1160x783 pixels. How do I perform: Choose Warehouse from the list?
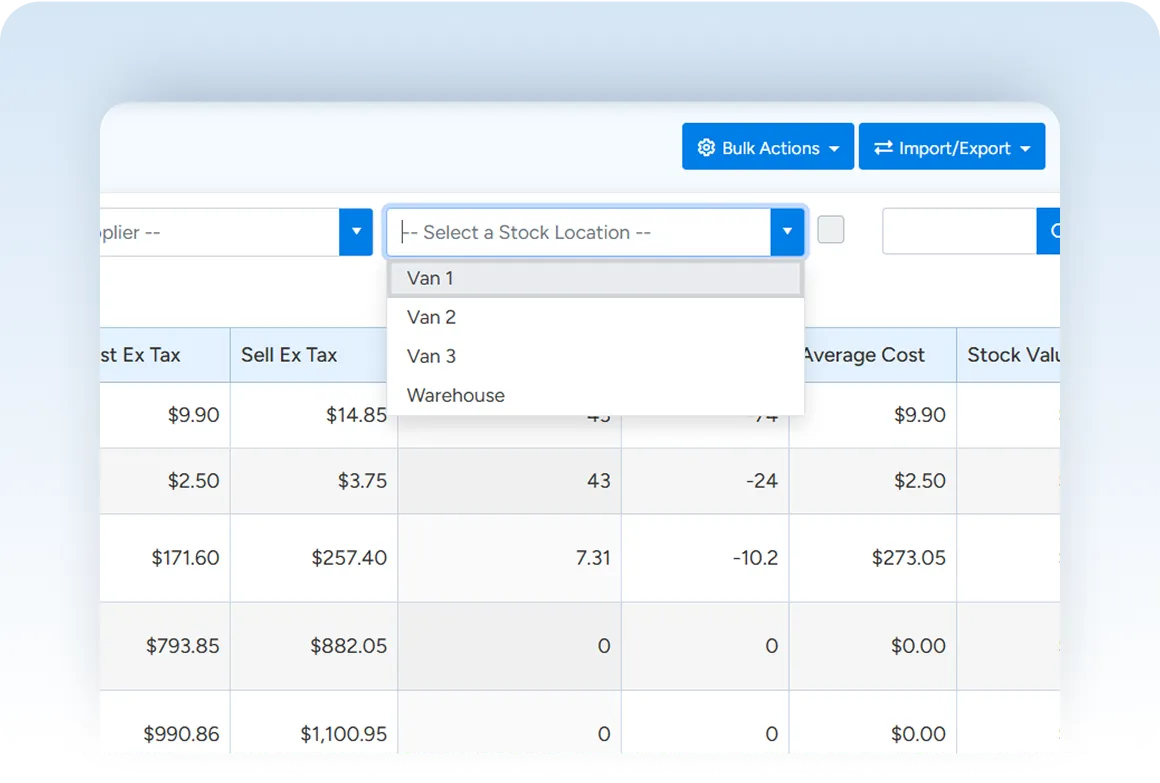click(x=595, y=395)
